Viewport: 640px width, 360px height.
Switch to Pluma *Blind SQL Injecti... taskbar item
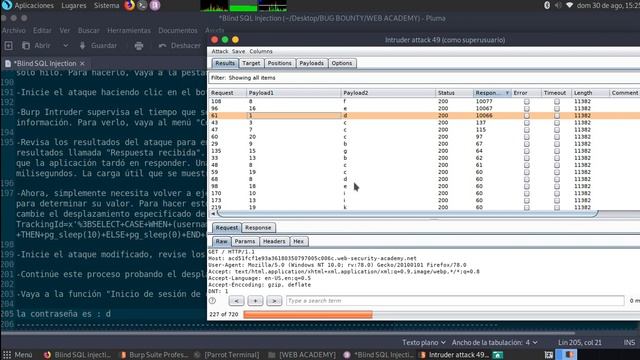pos(378,355)
